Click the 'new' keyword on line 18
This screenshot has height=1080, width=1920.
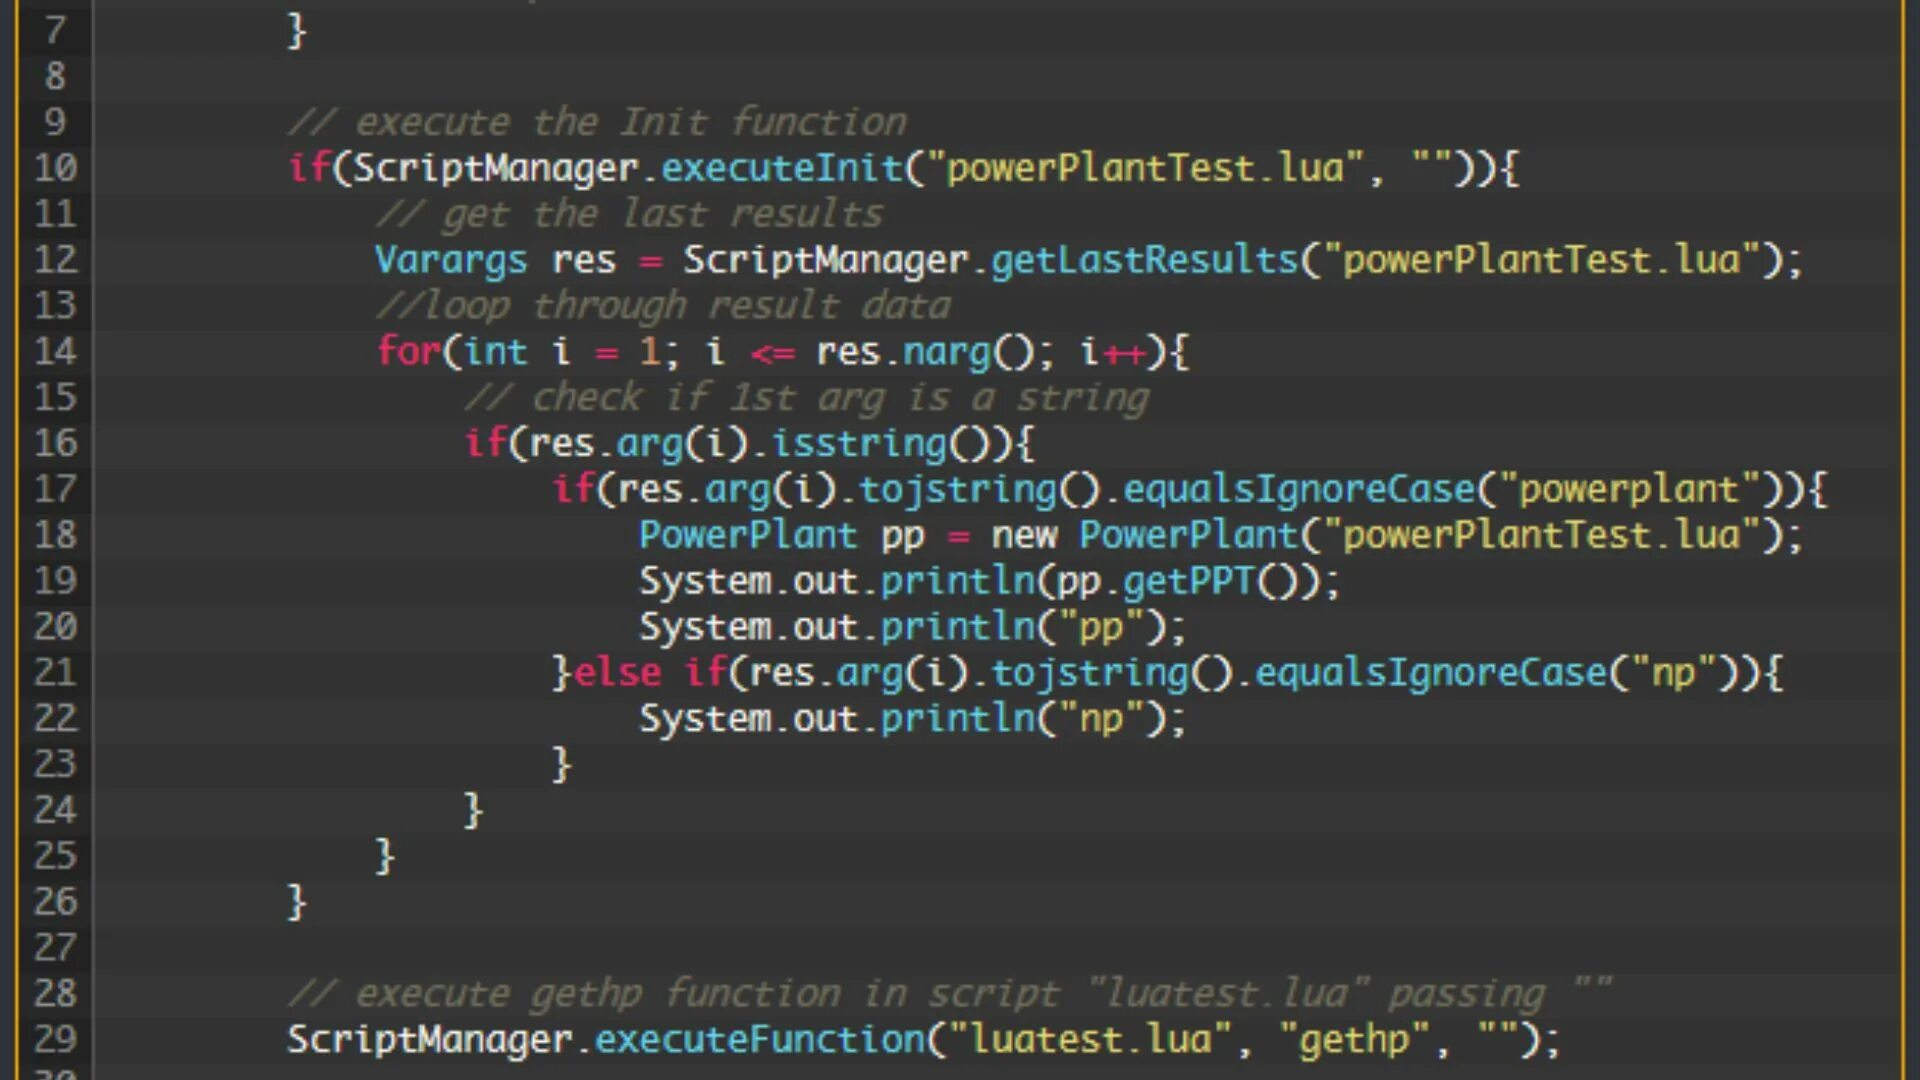(x=1024, y=536)
